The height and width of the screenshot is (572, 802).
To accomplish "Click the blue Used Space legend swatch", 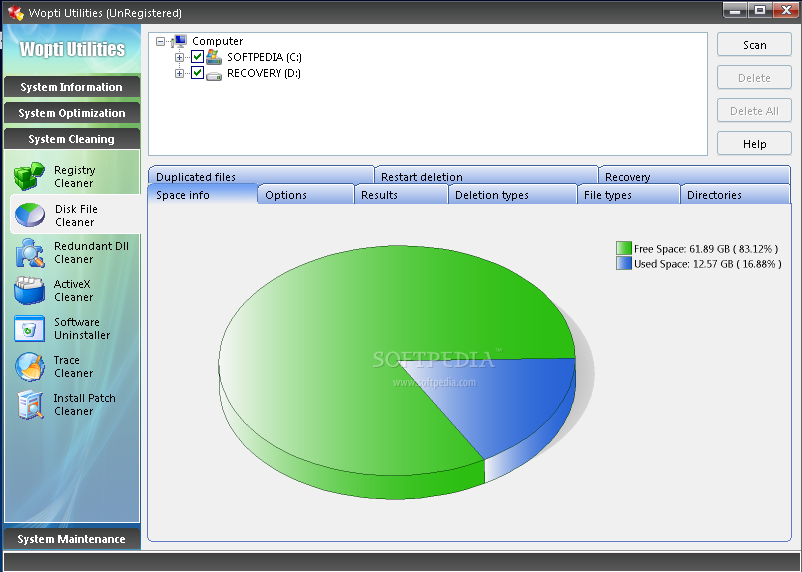I will pyautogui.click(x=624, y=263).
